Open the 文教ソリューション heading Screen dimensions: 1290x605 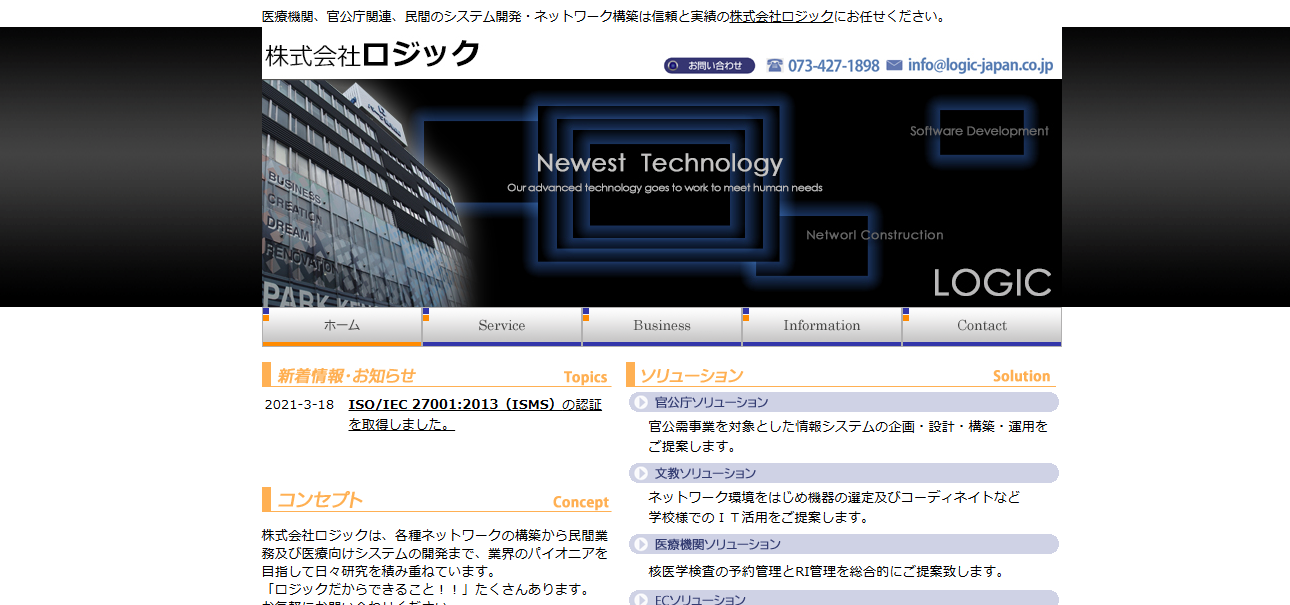[x=844, y=473]
